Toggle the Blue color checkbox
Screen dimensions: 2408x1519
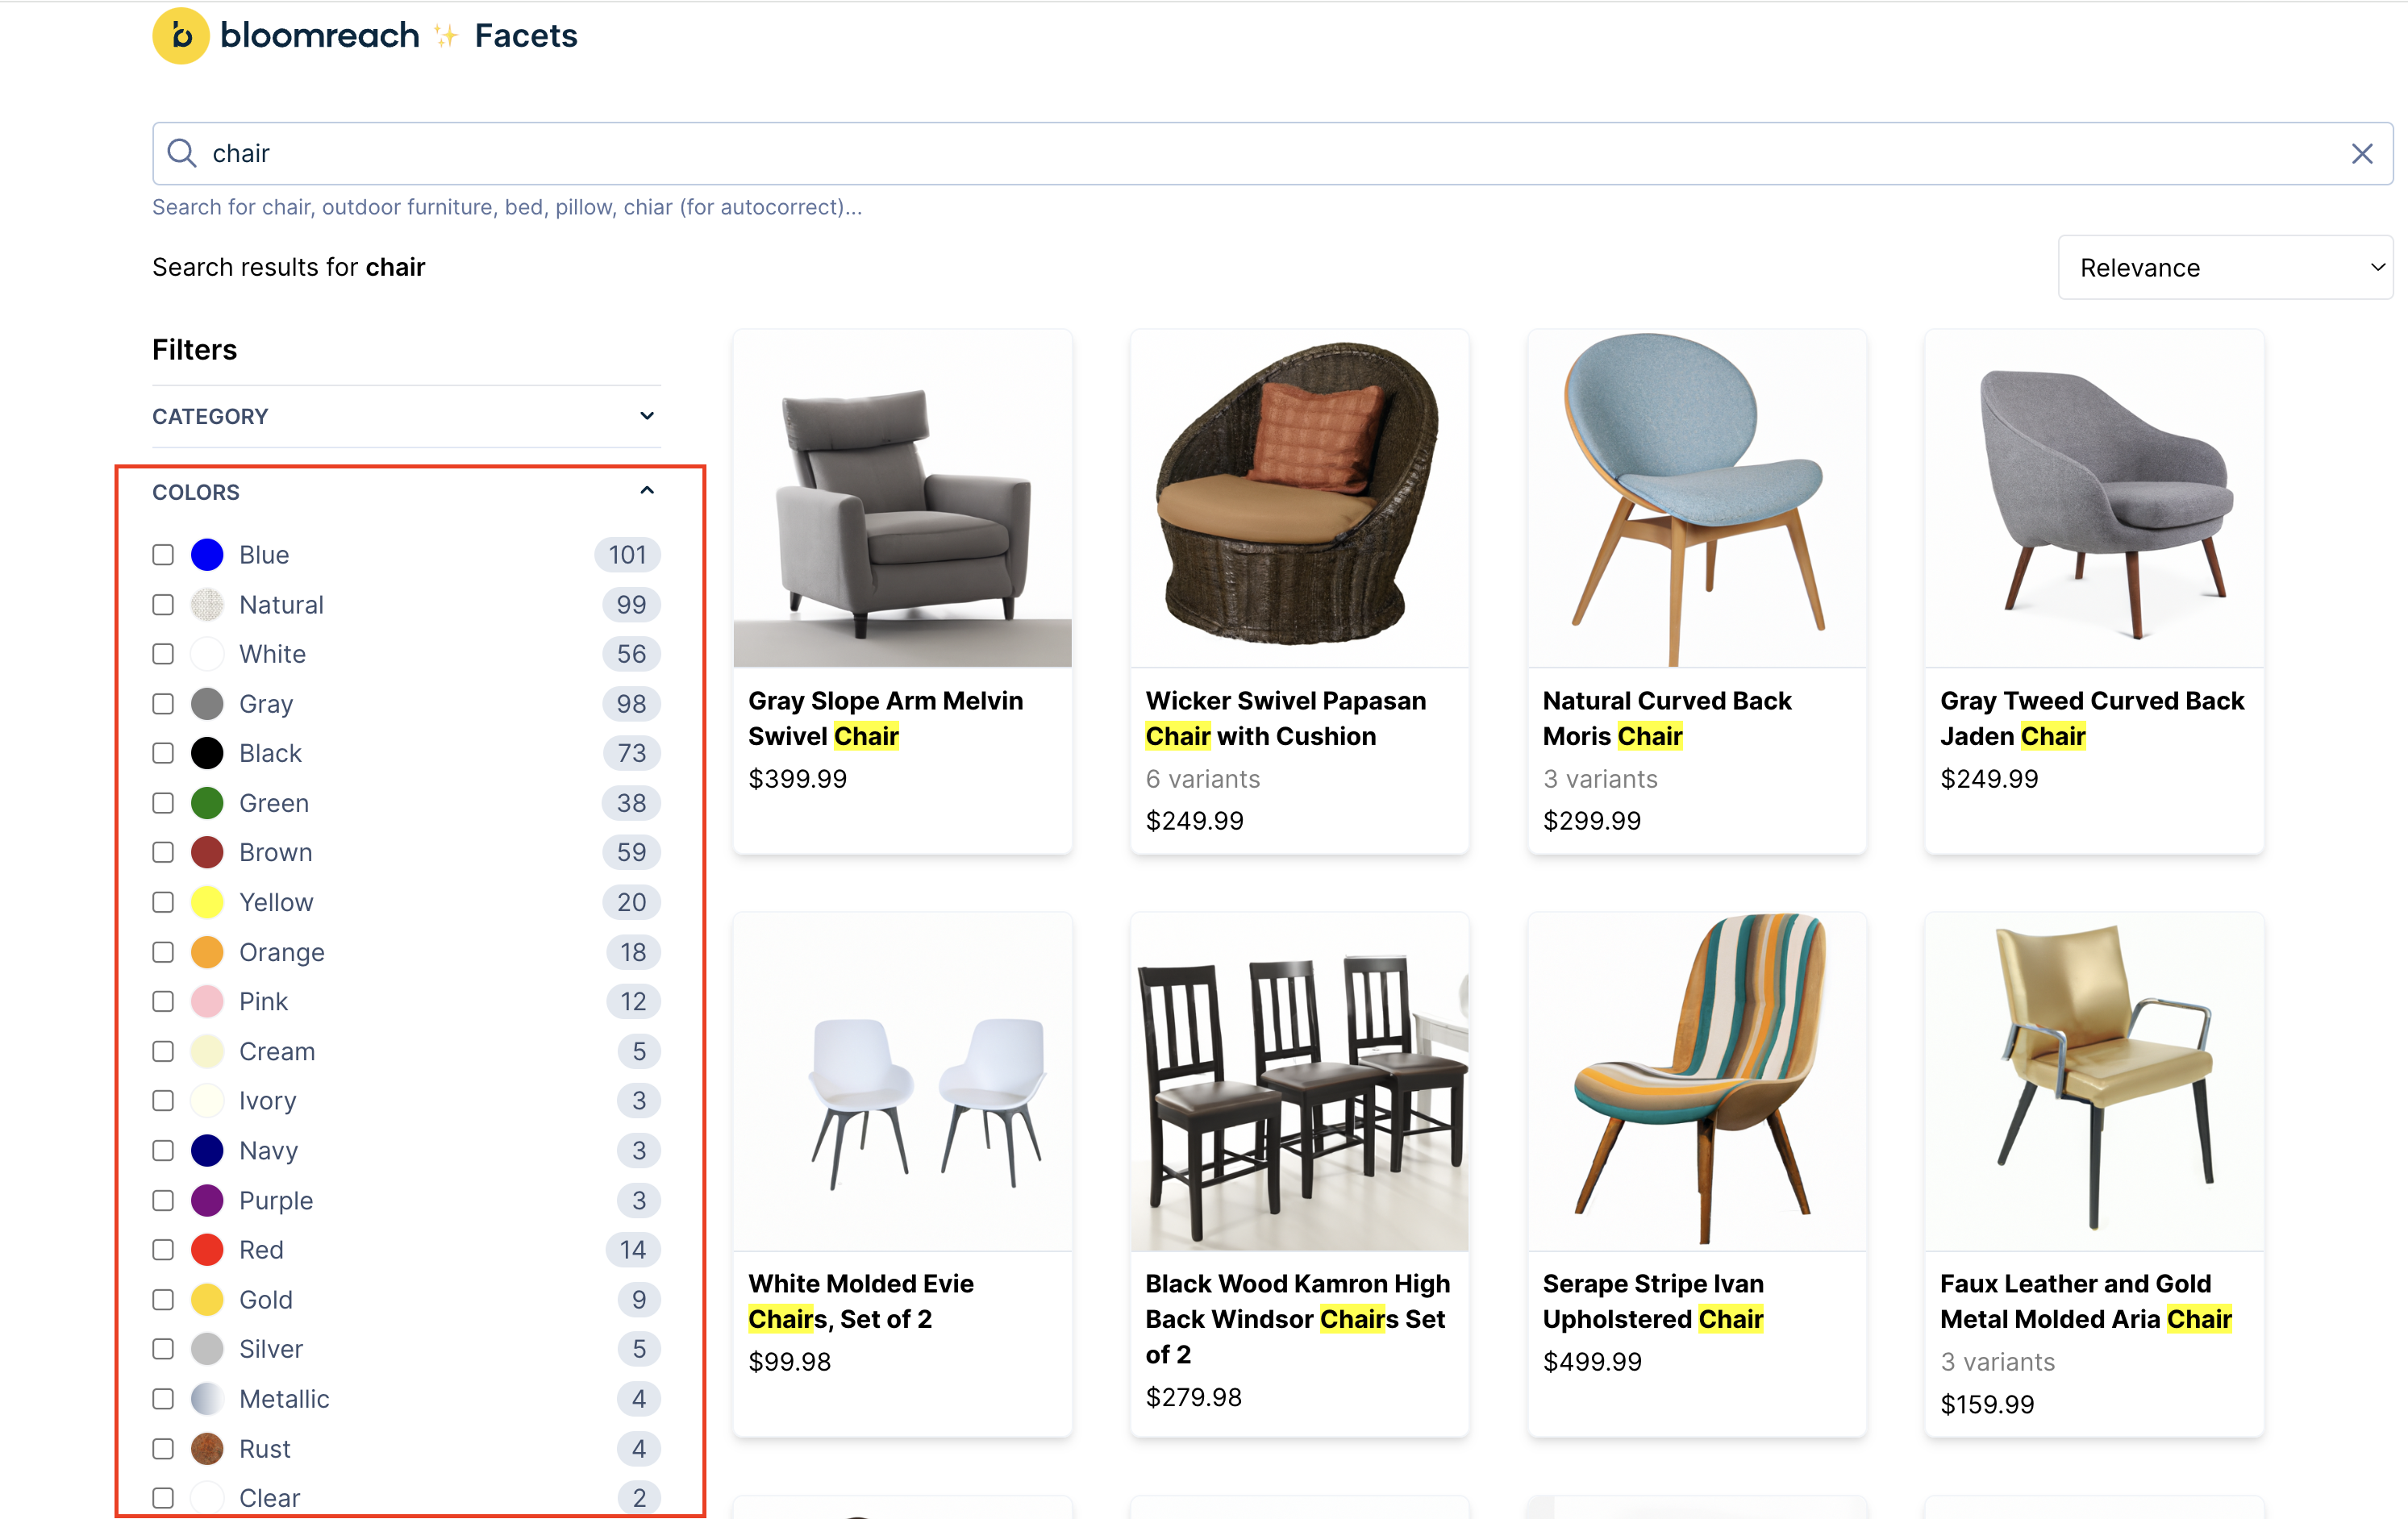point(163,555)
